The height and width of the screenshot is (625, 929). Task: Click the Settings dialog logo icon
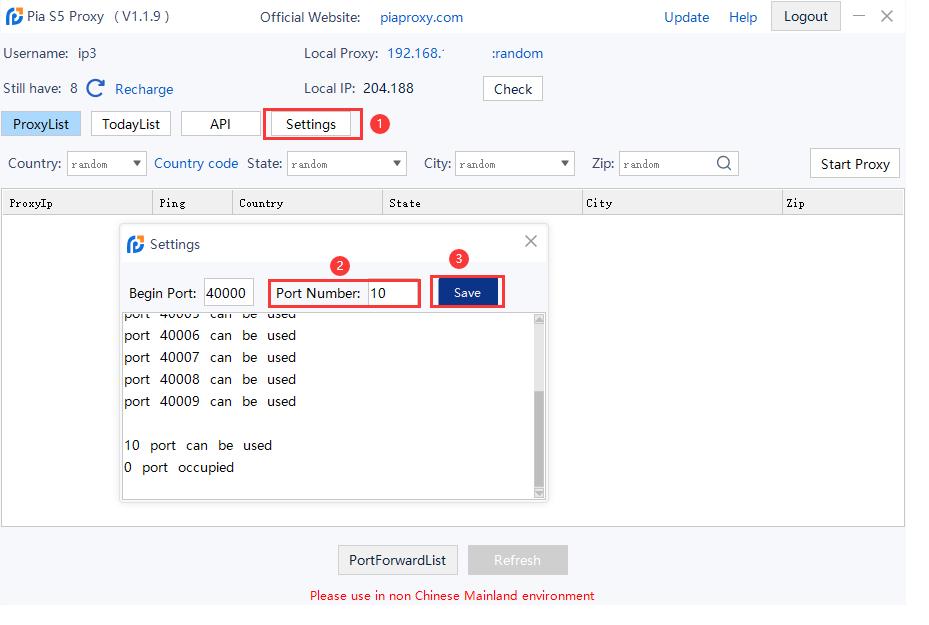coord(135,244)
